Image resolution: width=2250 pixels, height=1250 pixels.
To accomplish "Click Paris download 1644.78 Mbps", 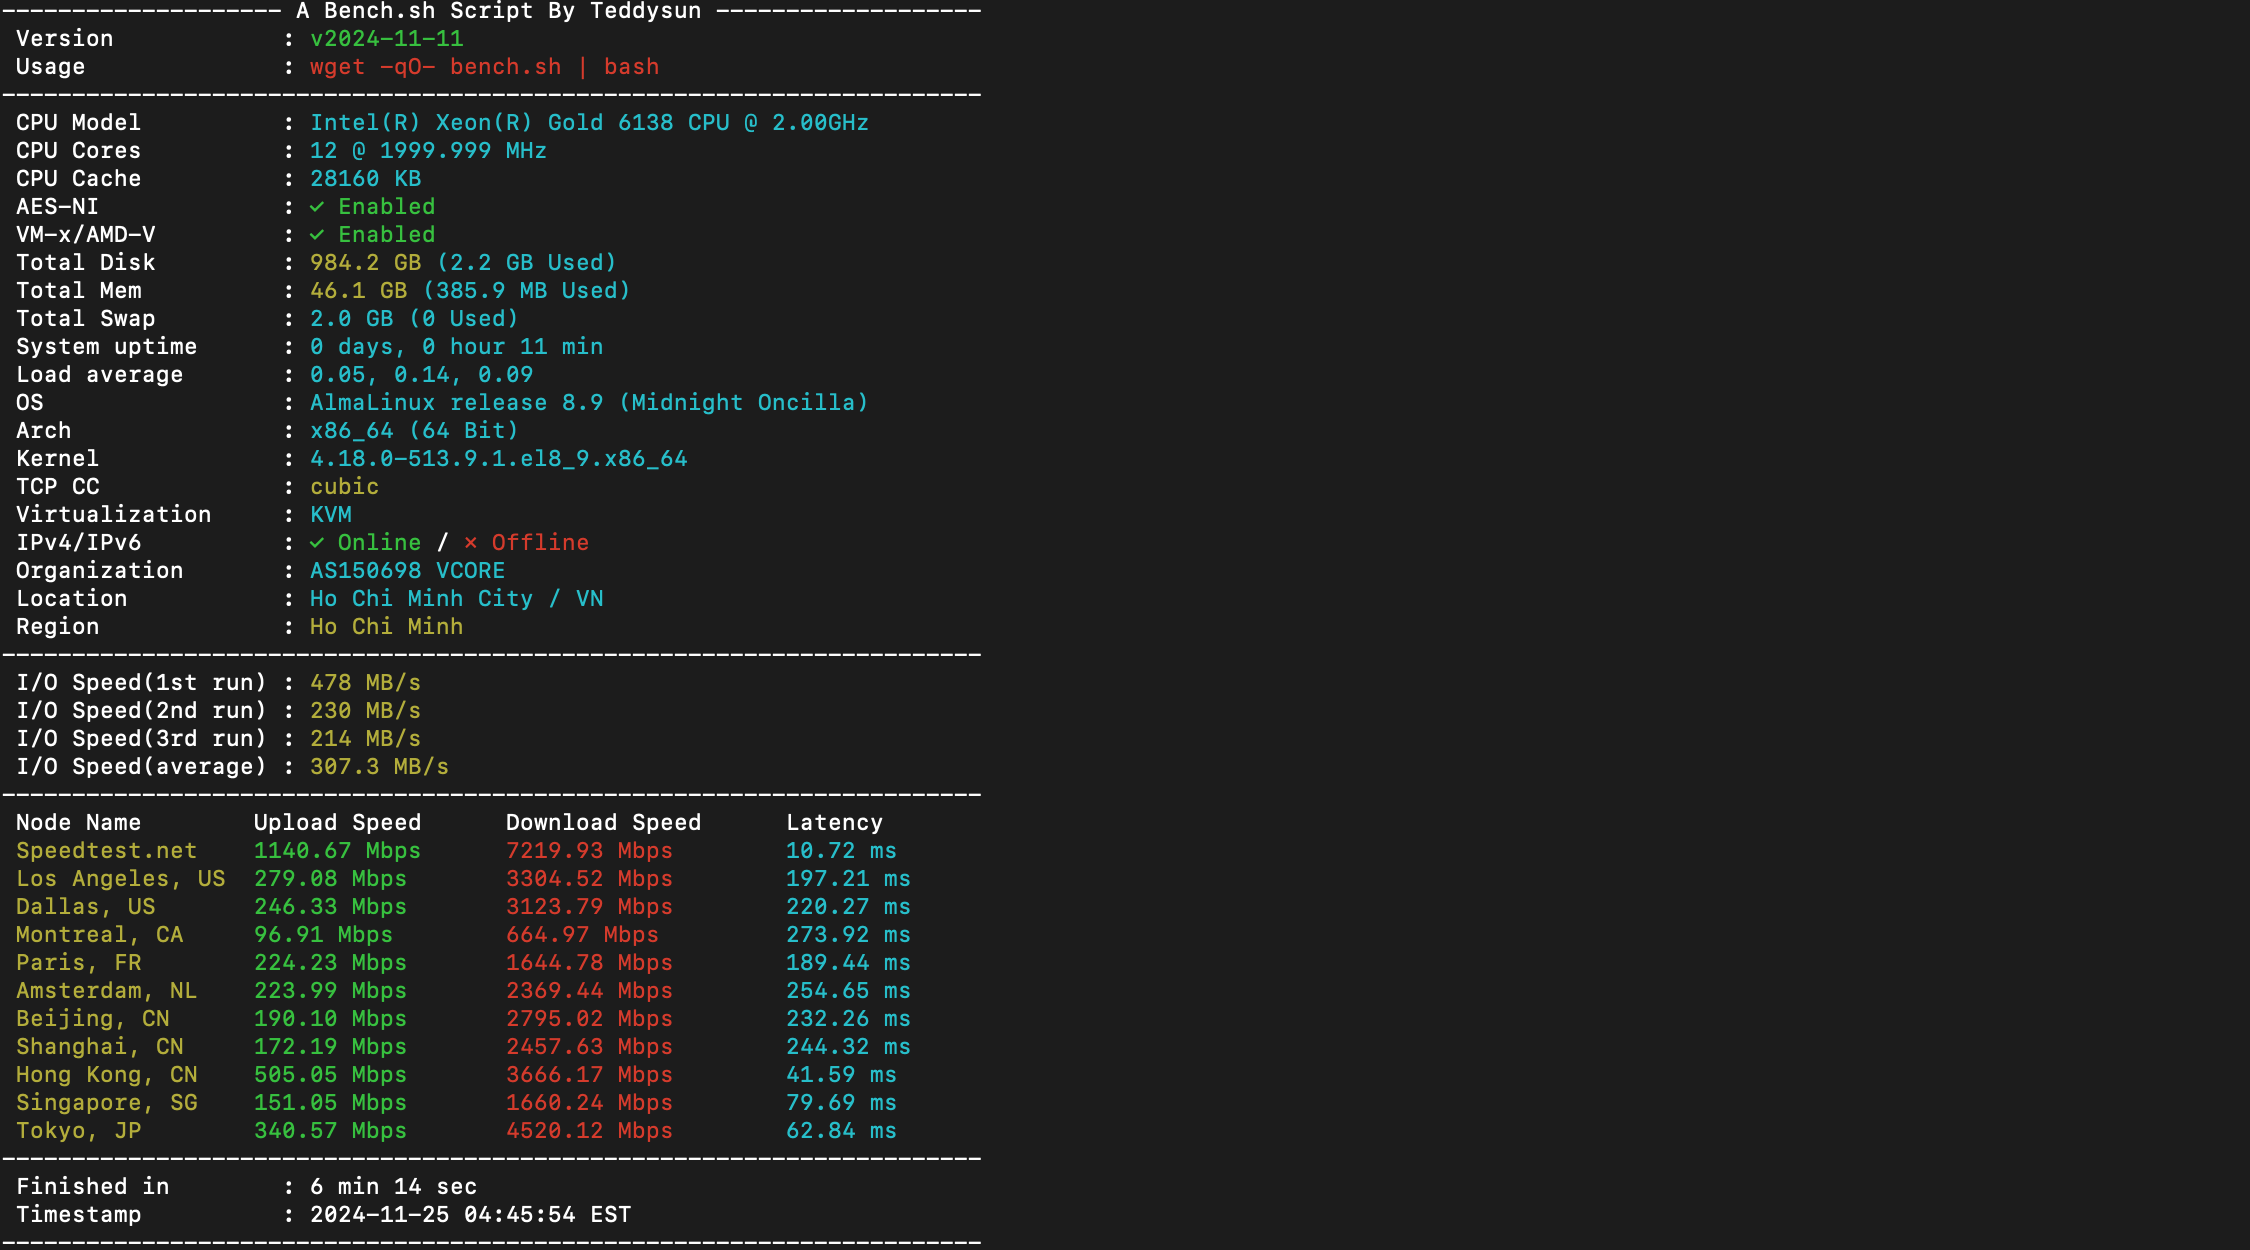I will click(x=589, y=962).
